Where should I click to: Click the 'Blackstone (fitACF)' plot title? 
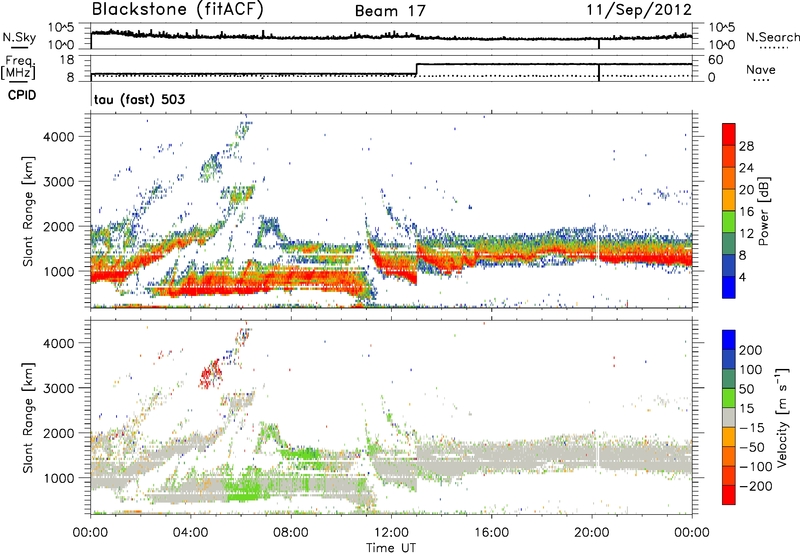(178, 9)
